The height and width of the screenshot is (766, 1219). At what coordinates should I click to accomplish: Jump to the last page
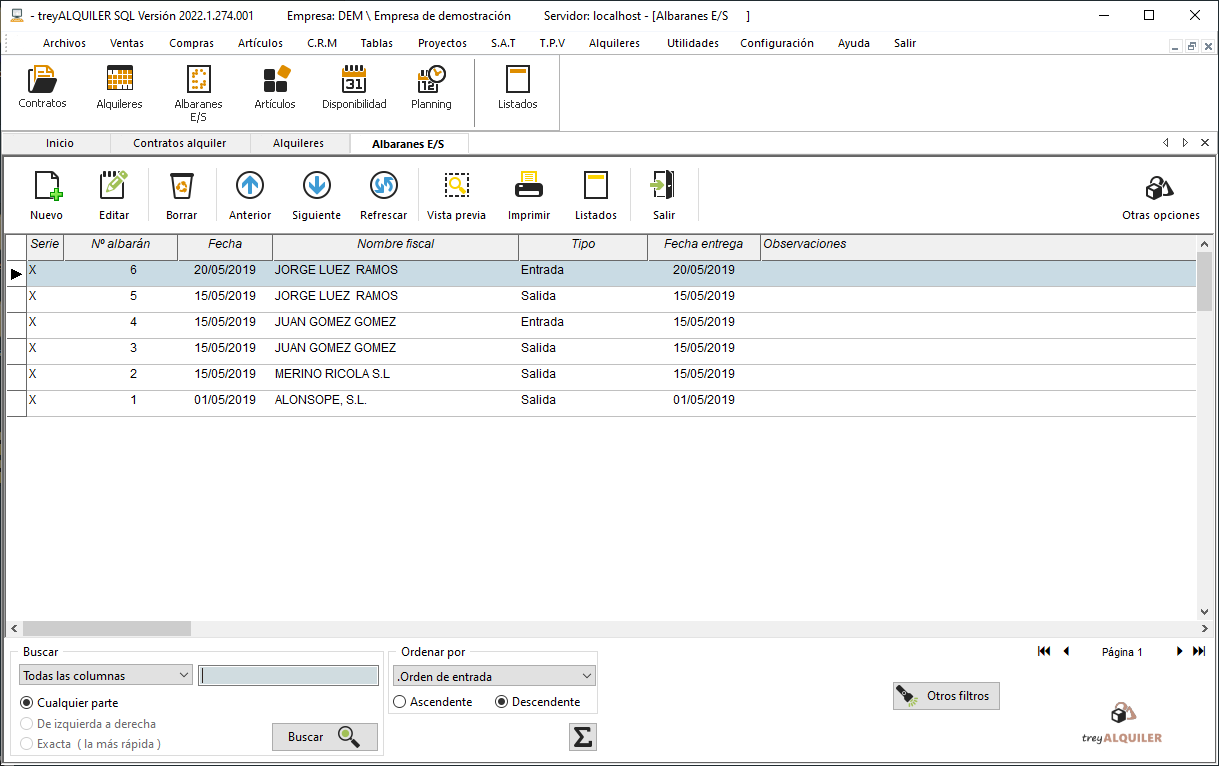click(1199, 651)
